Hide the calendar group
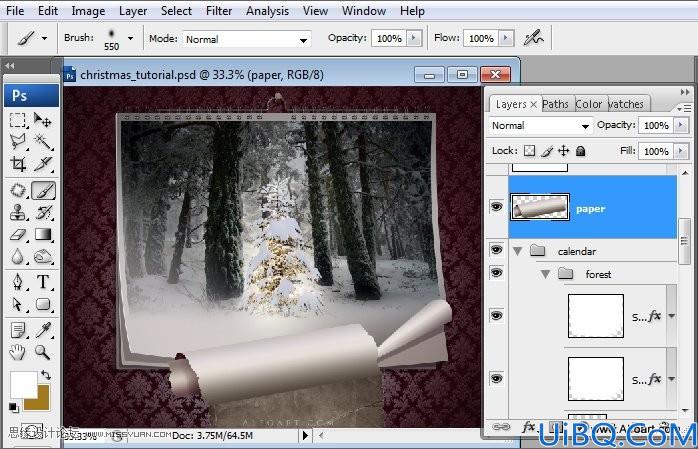698x449 pixels. coord(496,249)
